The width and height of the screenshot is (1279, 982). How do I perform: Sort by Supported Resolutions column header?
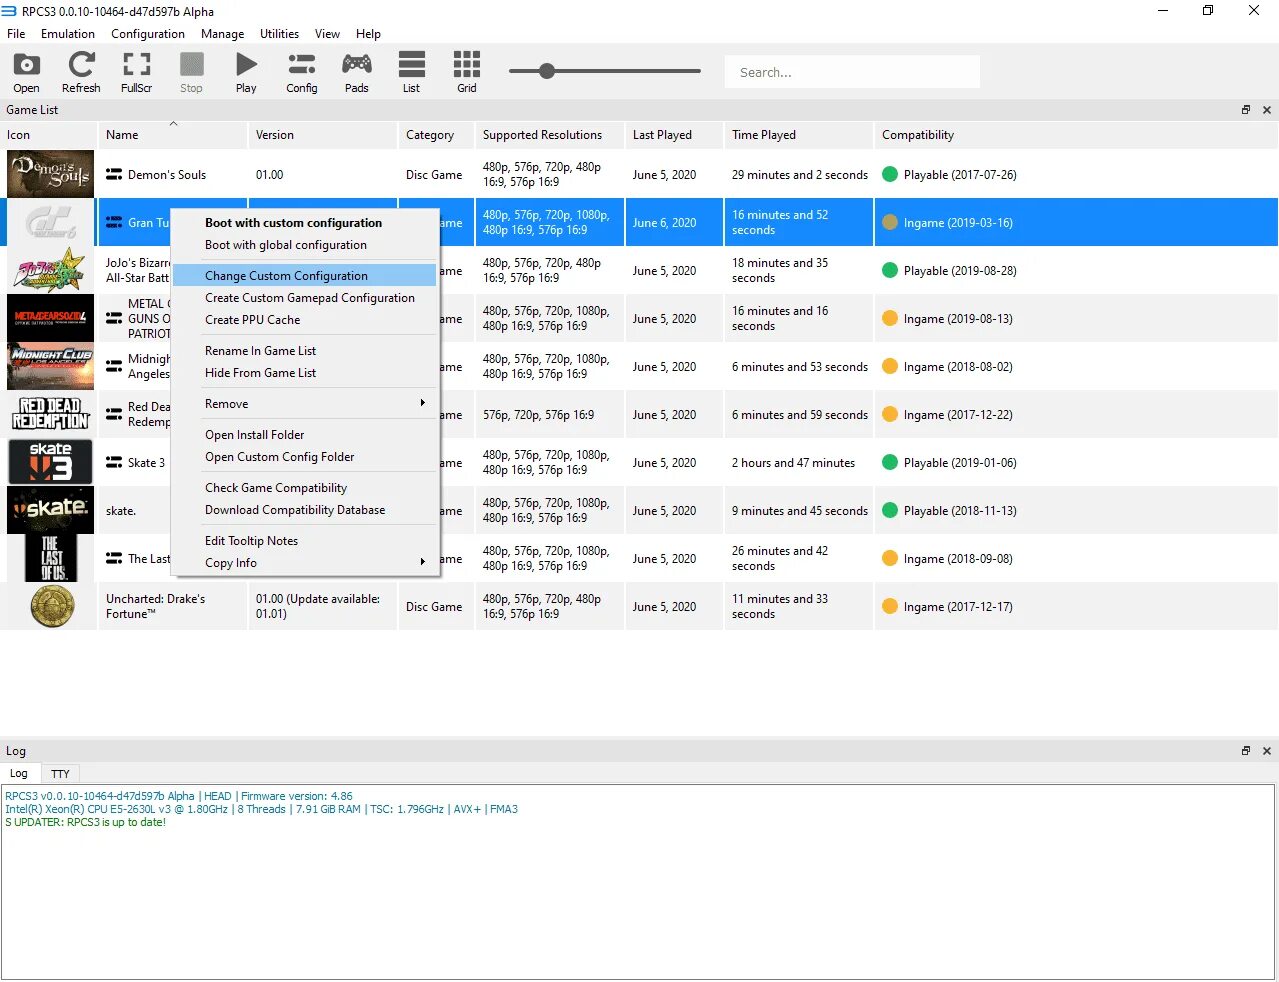point(549,135)
